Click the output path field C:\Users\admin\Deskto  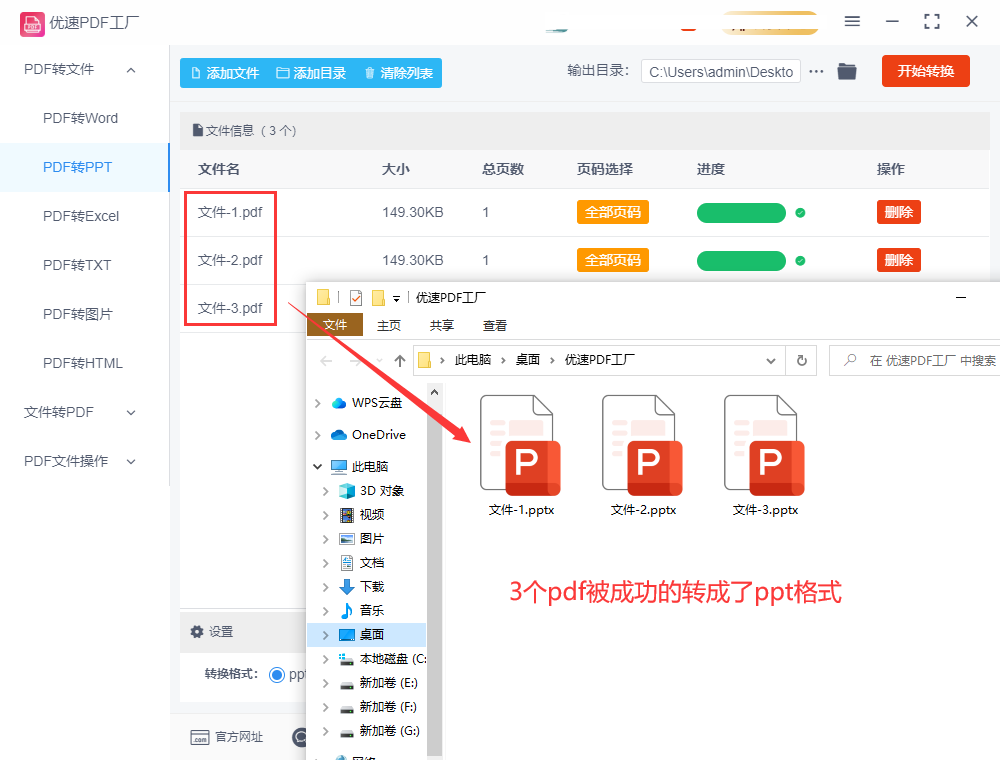click(721, 71)
